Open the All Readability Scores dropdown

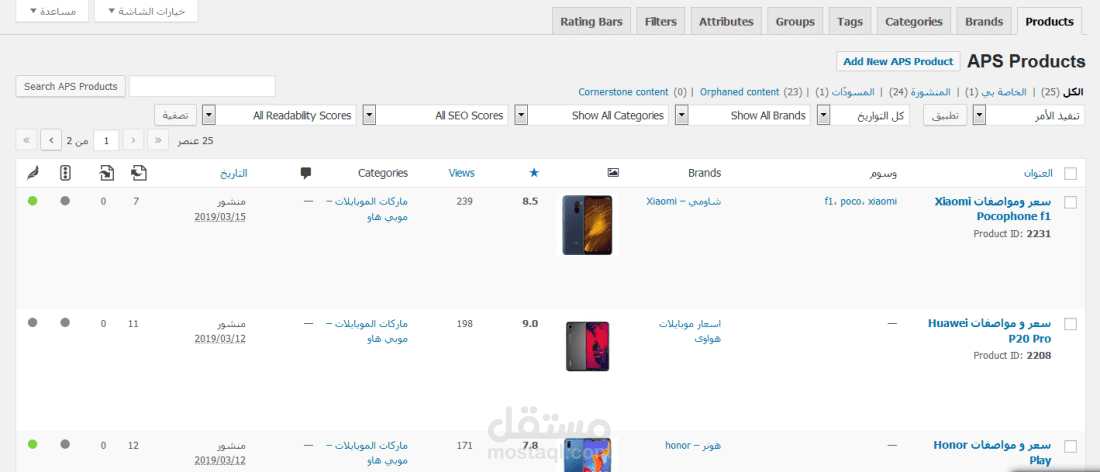coord(279,115)
